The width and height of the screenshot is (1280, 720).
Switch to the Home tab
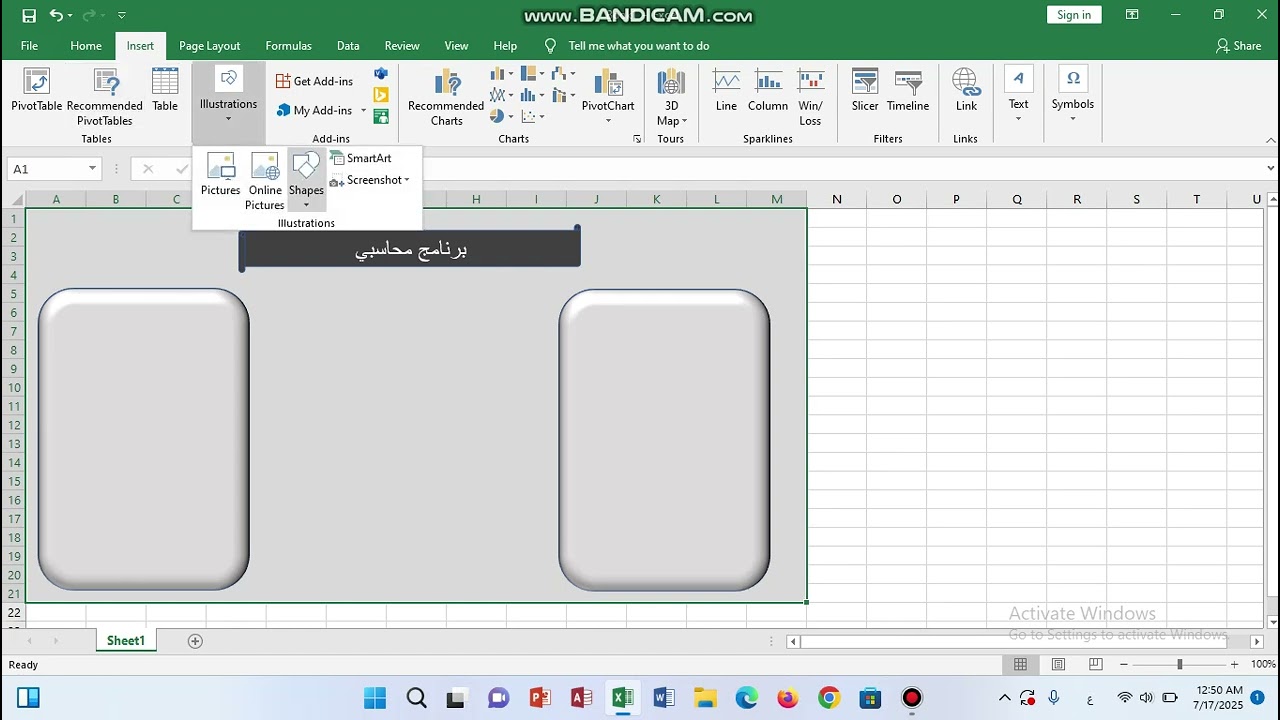86,46
